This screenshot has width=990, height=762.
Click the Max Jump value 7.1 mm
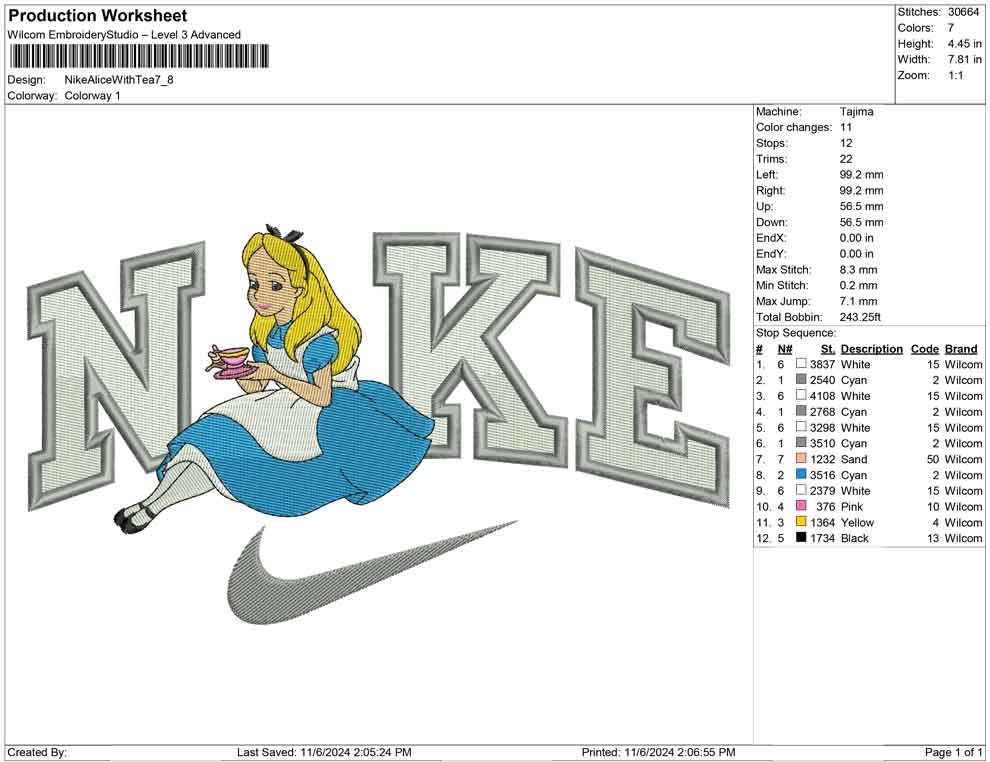tap(858, 301)
